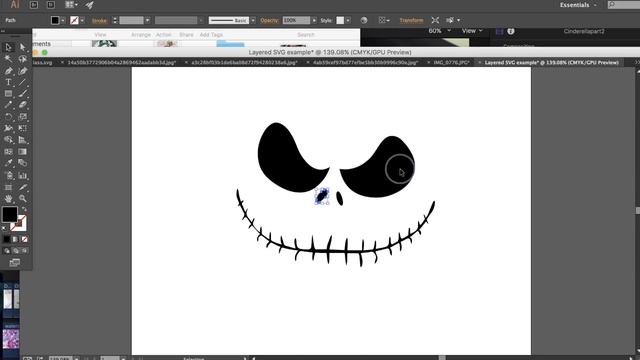Viewport: 640px width, 360px height.
Task: Adjust the stroke weight stepper arrows
Action: tap(115, 20)
